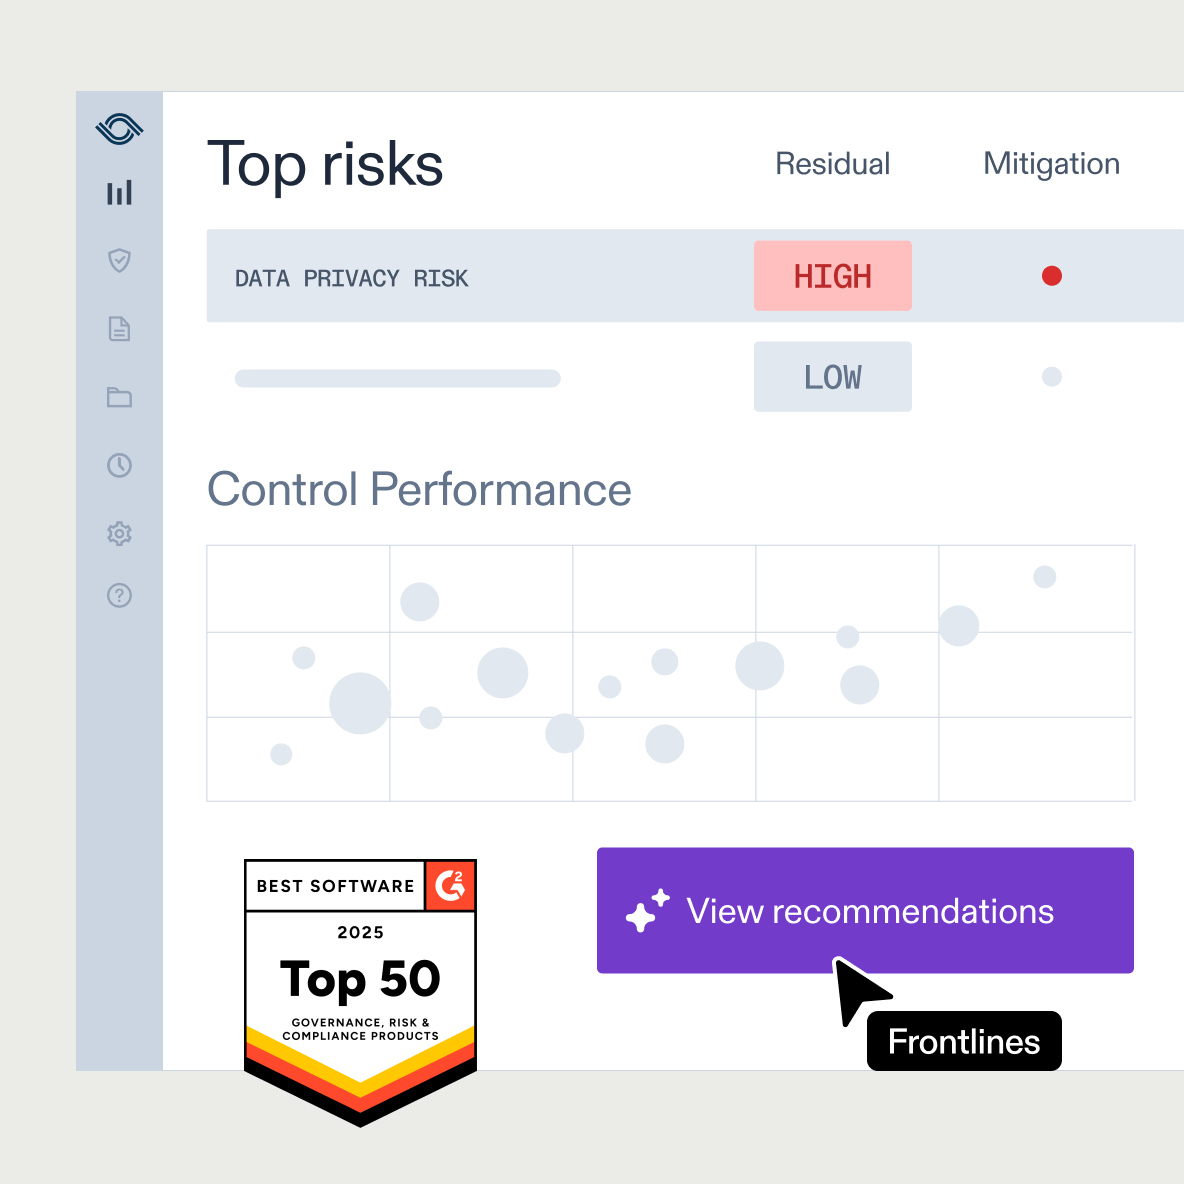
Task: Click the company logo at sidebar top
Action: (119, 128)
